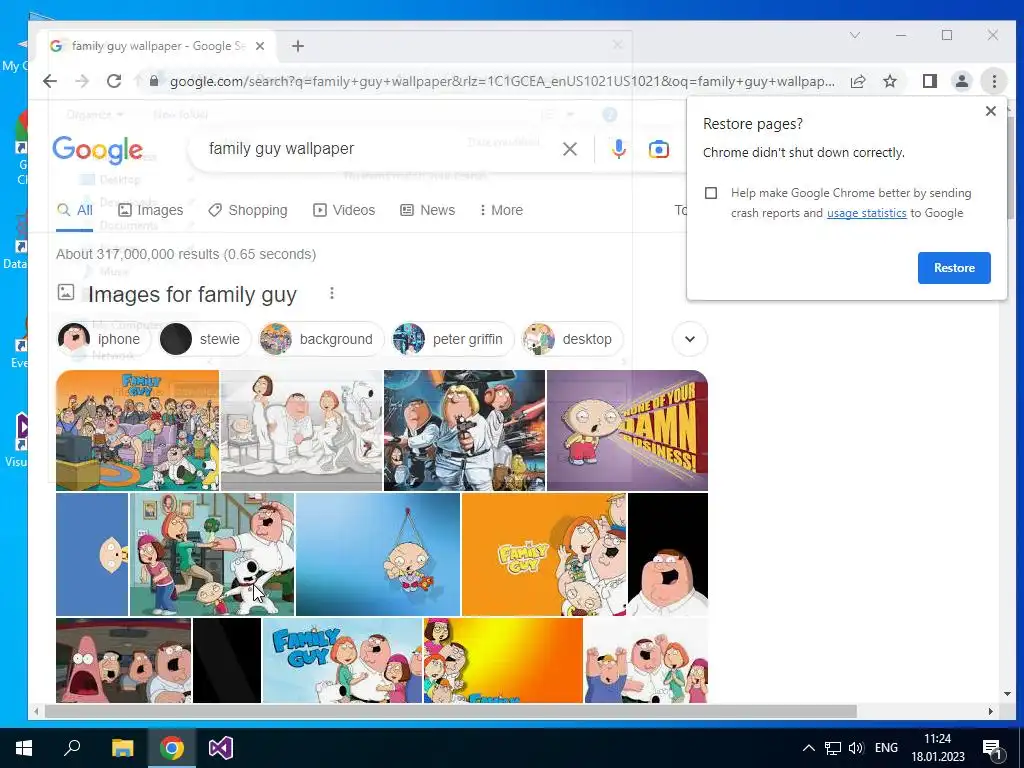This screenshot has height=768, width=1024.
Task: Share this page using the share icon
Action: pos(857,81)
